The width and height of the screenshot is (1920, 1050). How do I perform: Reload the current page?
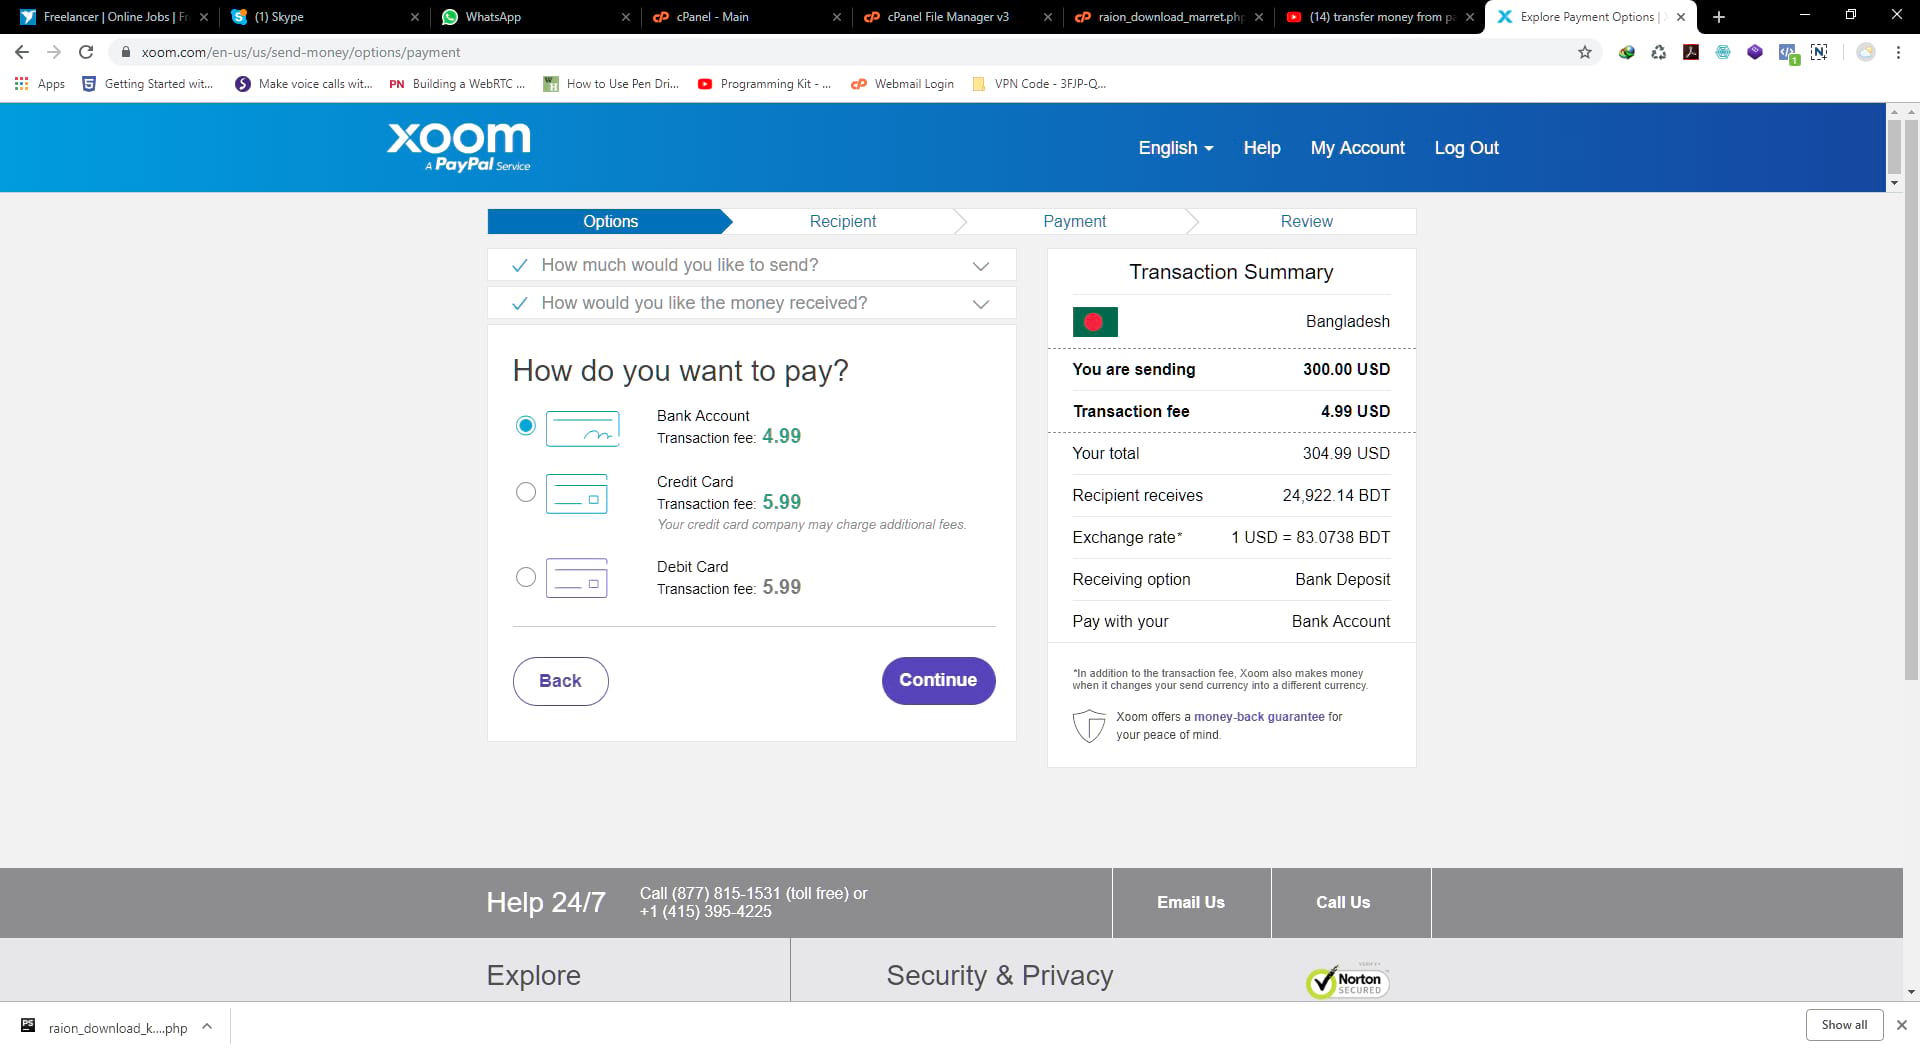pos(86,52)
